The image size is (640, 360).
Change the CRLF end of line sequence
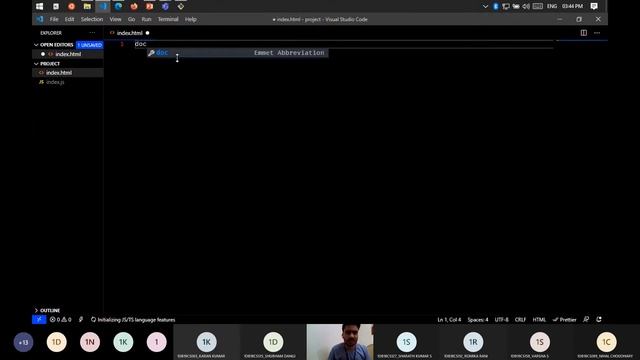(520, 320)
